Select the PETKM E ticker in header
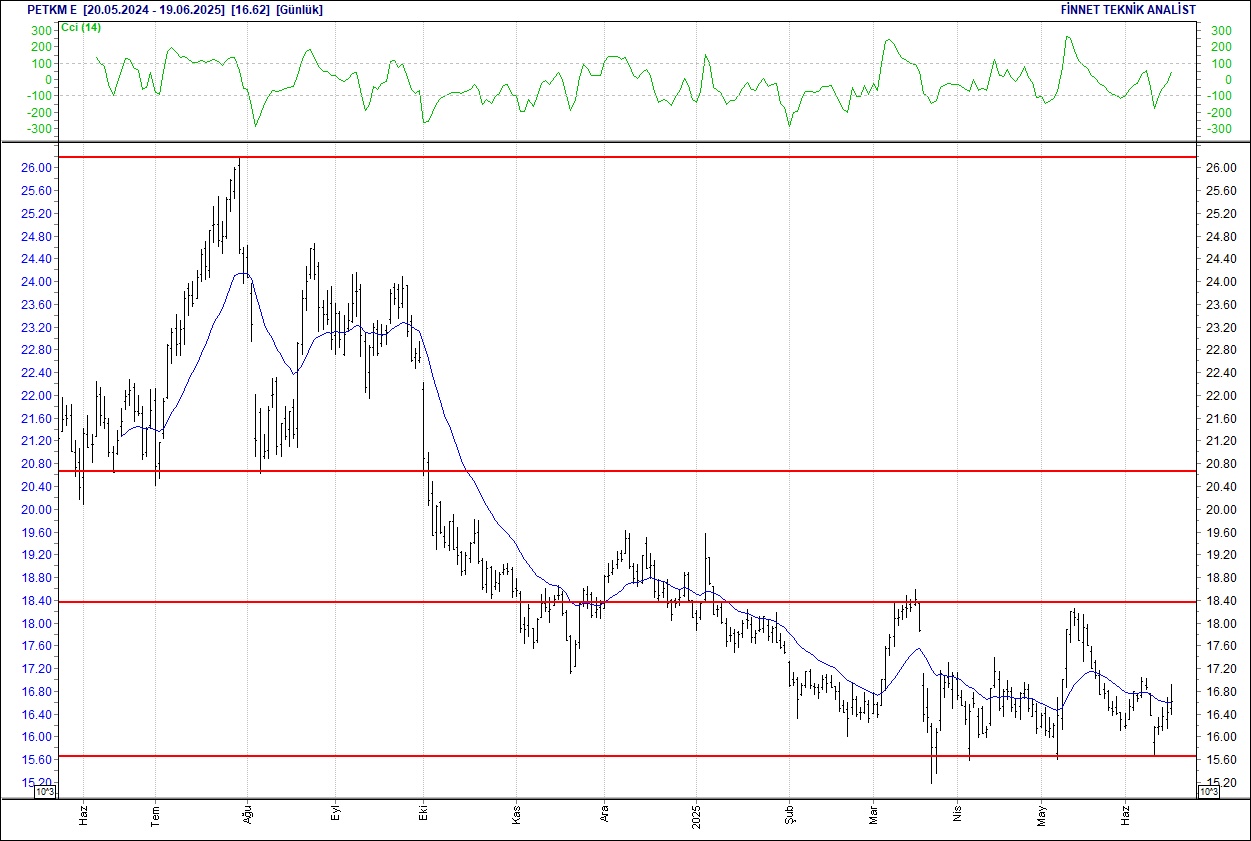 [52, 9]
